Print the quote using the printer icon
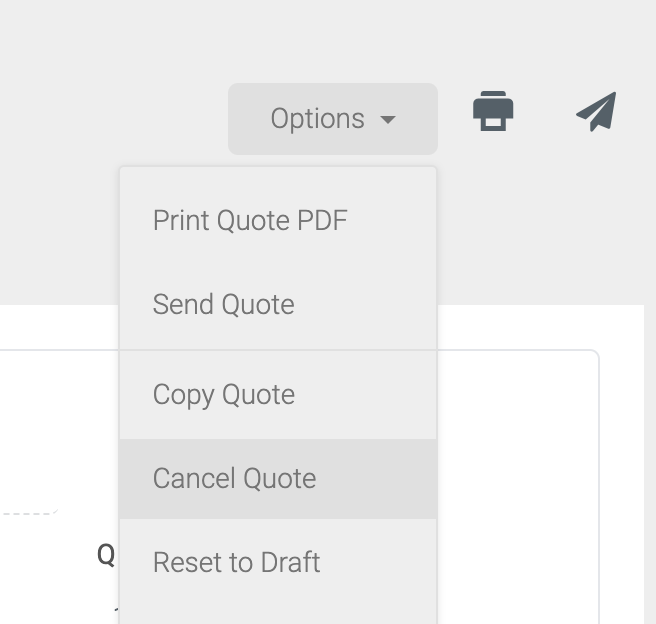 coord(493,111)
